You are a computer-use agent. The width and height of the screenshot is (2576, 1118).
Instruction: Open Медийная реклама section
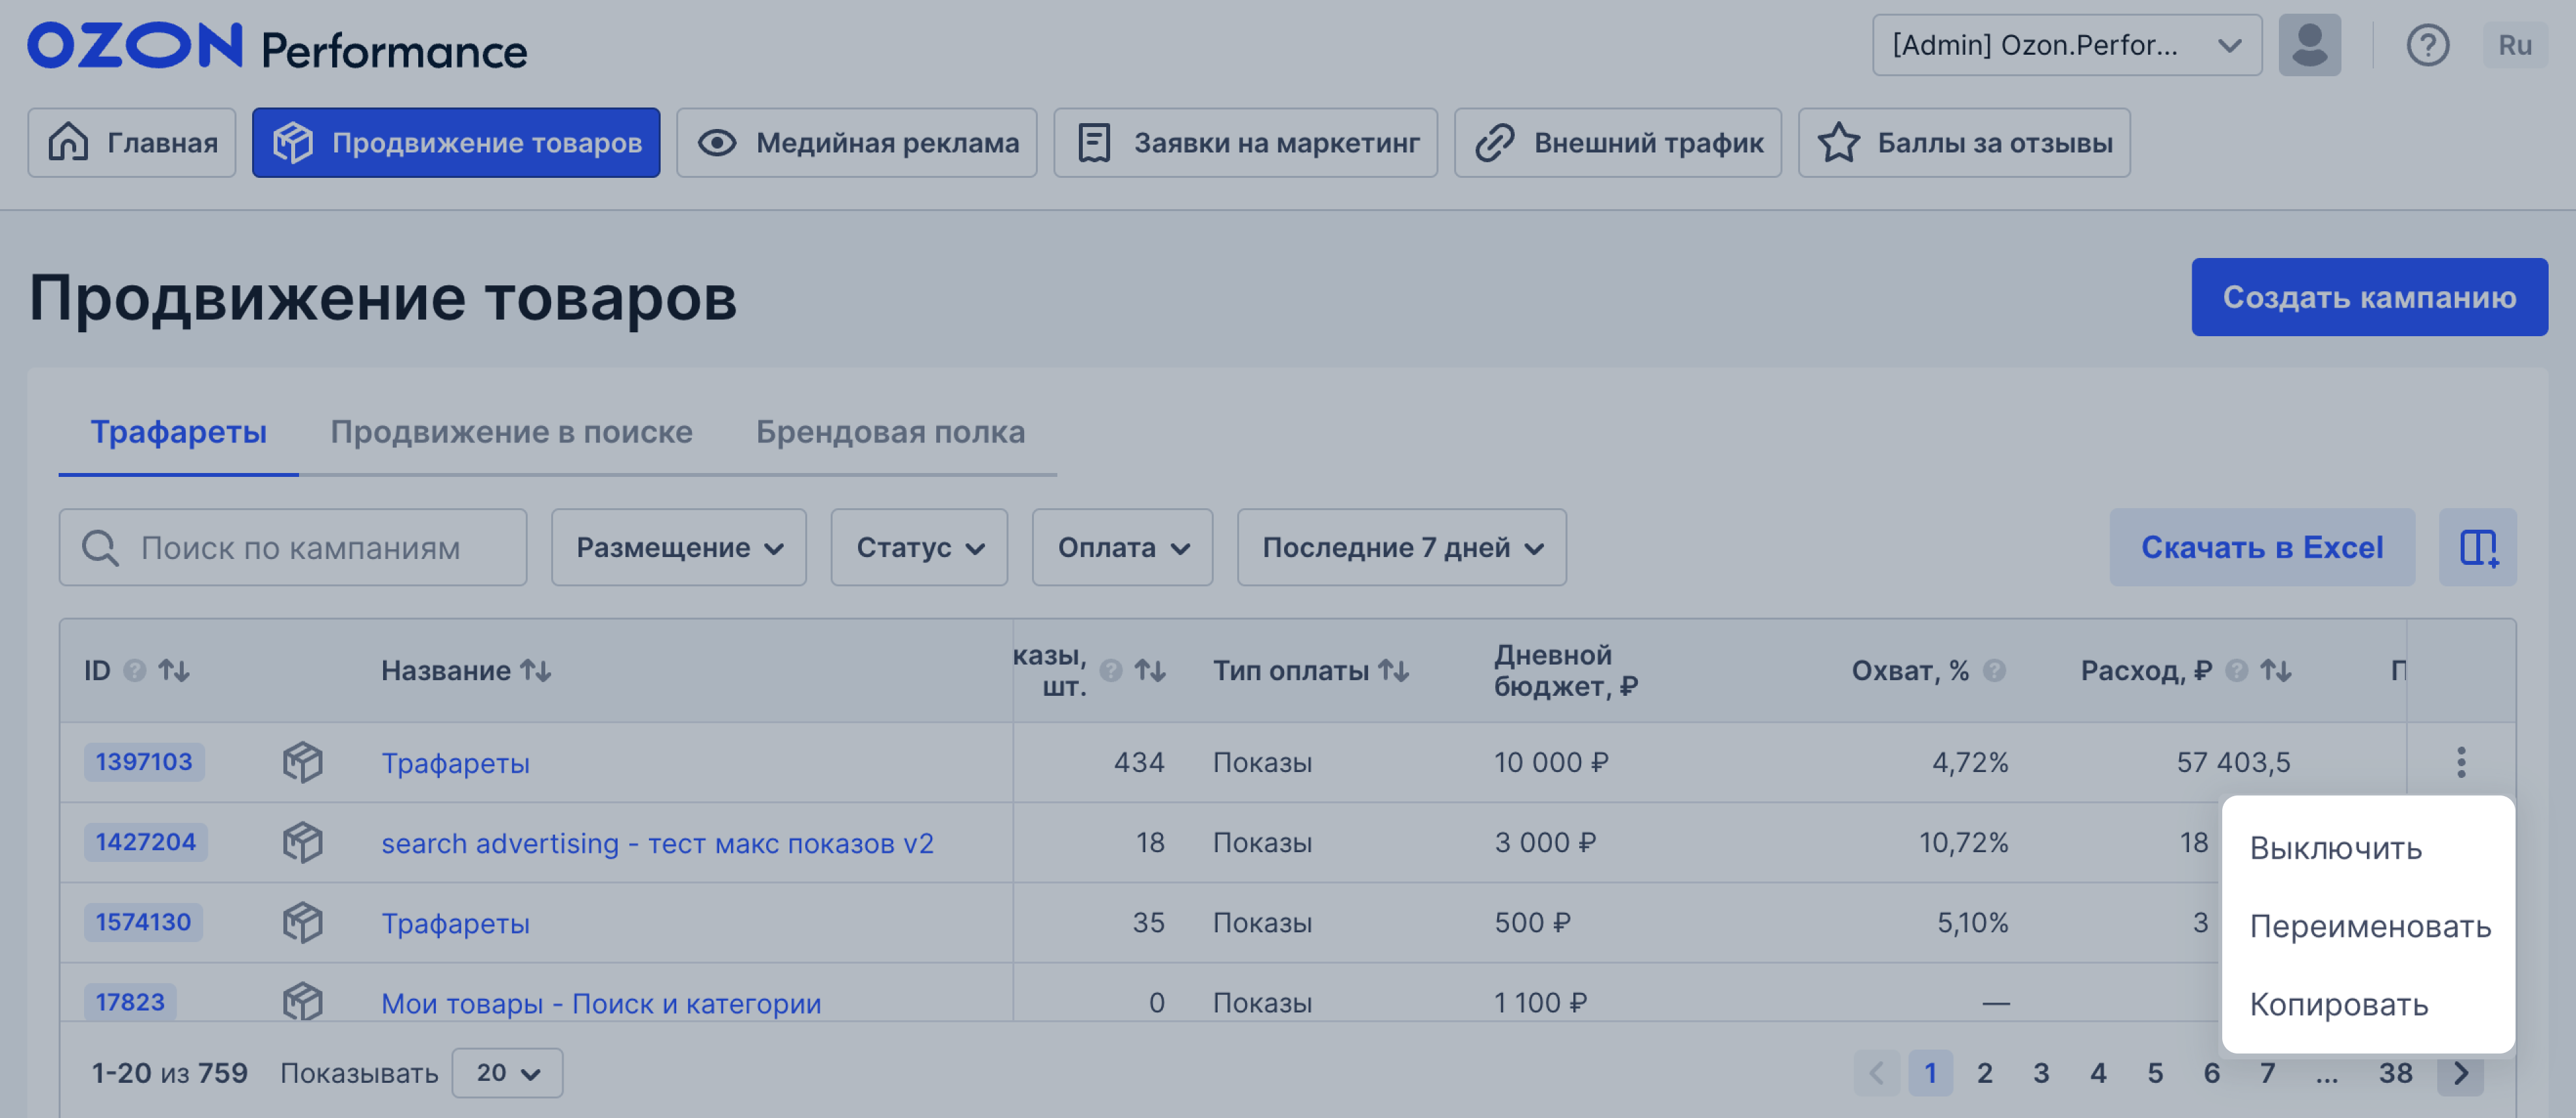point(857,143)
